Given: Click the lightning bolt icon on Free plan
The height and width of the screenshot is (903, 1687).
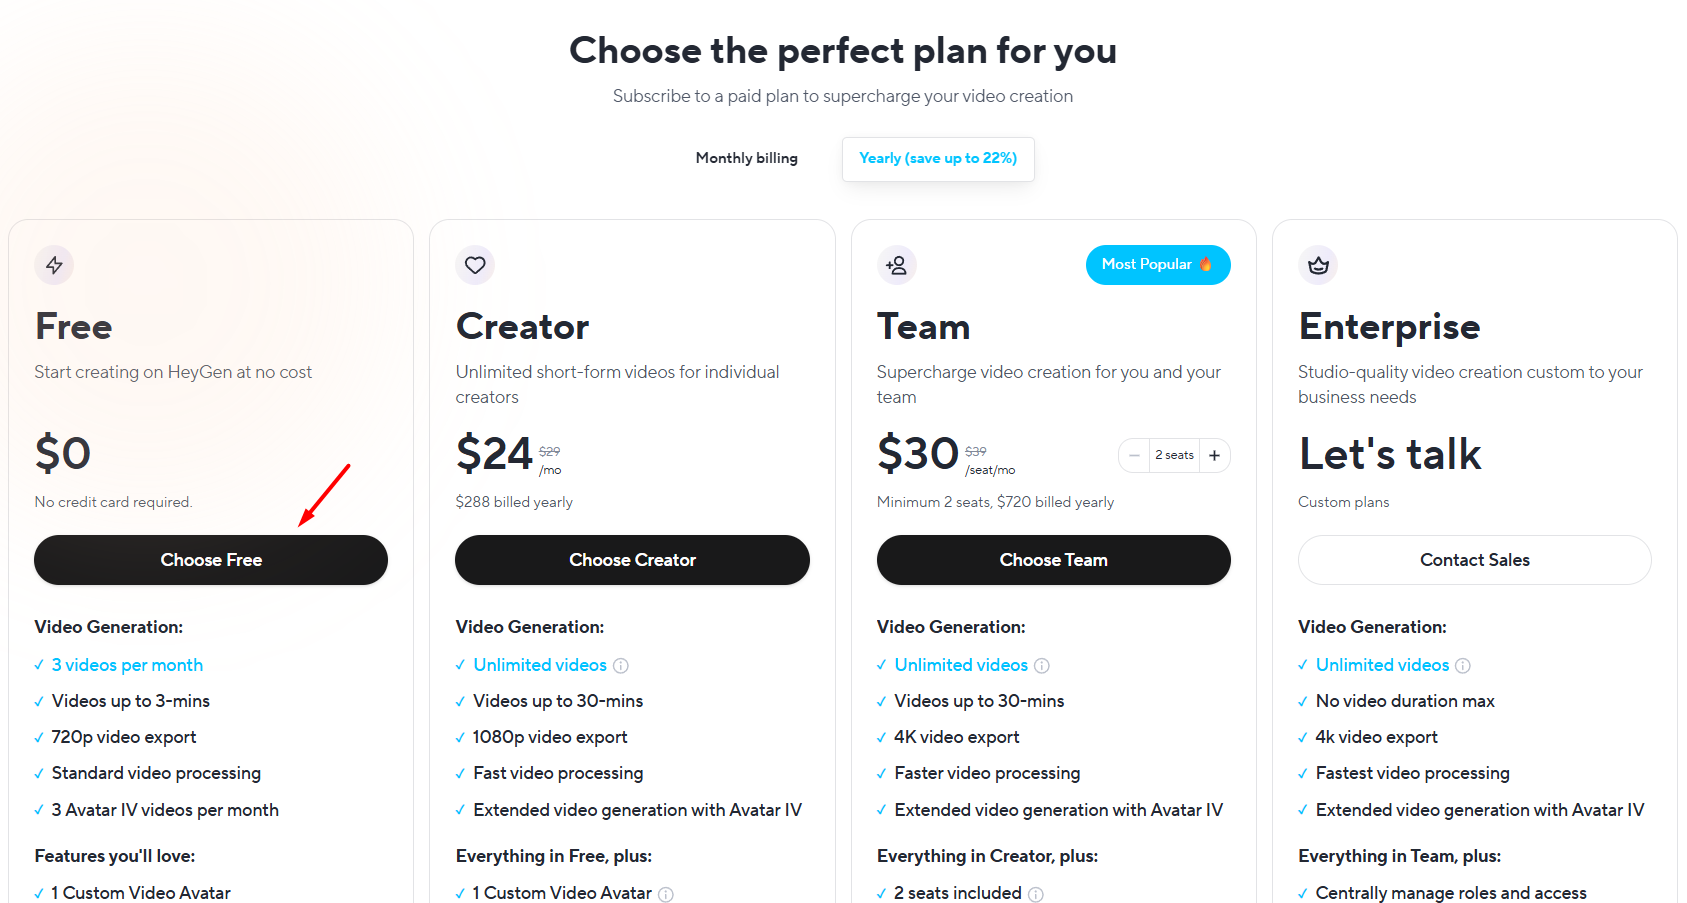Looking at the screenshot, I should pyautogui.click(x=54, y=265).
